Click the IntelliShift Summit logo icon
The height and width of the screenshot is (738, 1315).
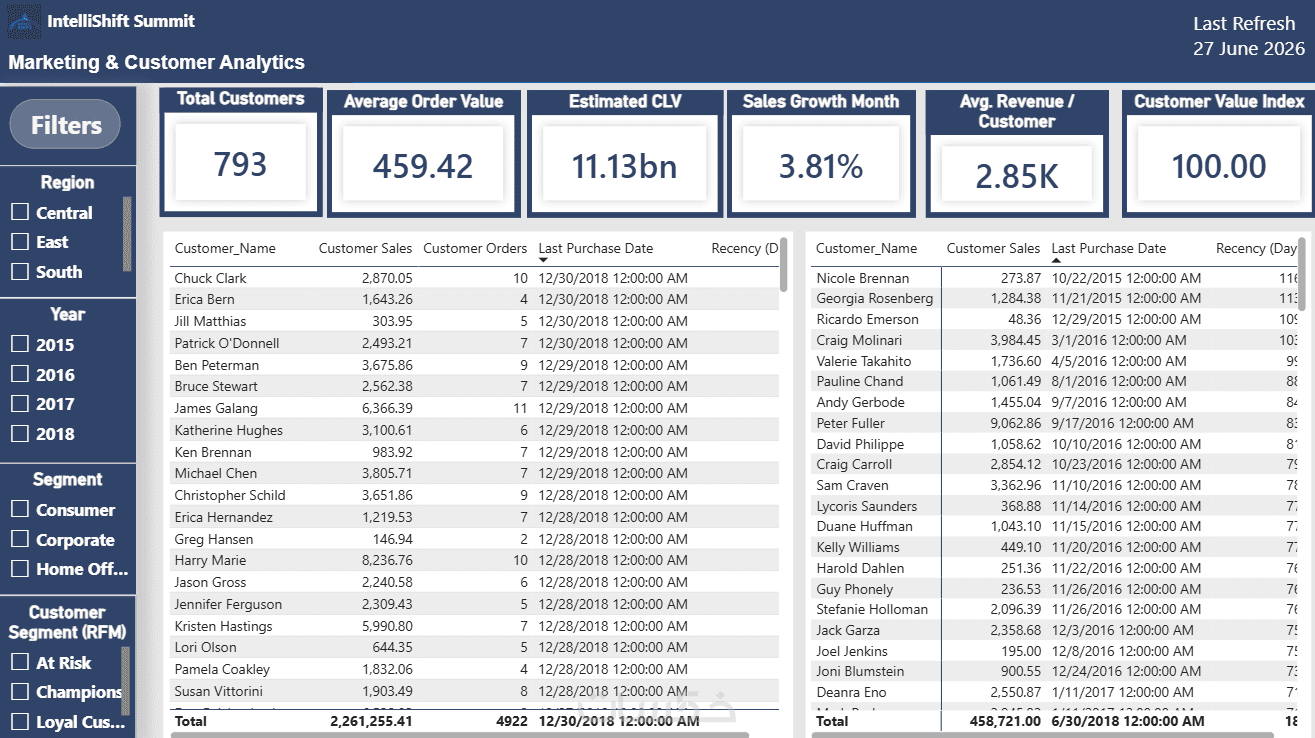click(x=24, y=22)
